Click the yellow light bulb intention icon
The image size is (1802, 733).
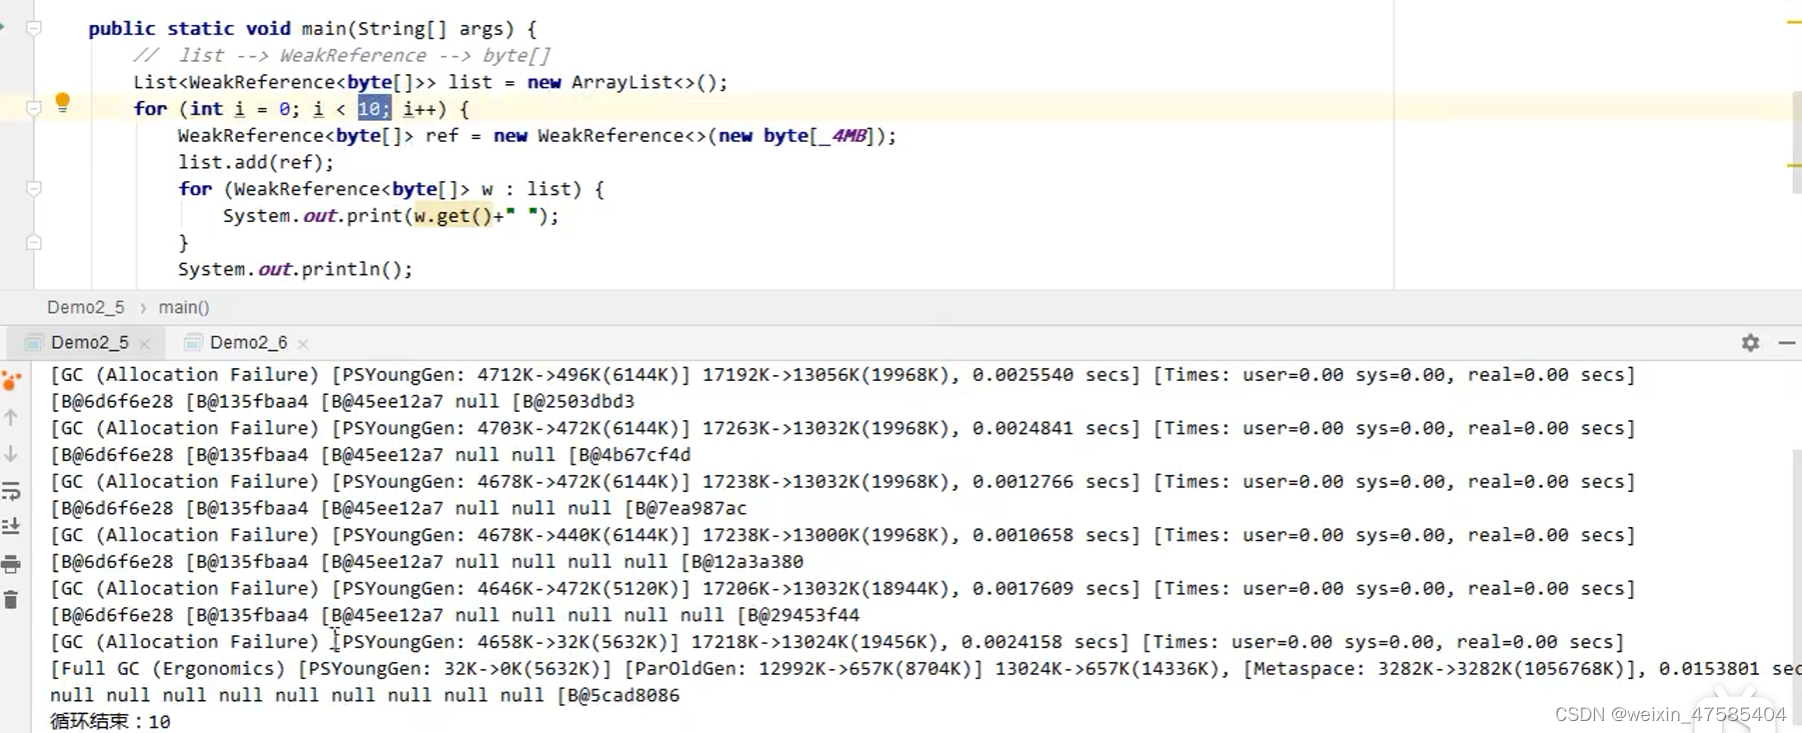point(62,102)
